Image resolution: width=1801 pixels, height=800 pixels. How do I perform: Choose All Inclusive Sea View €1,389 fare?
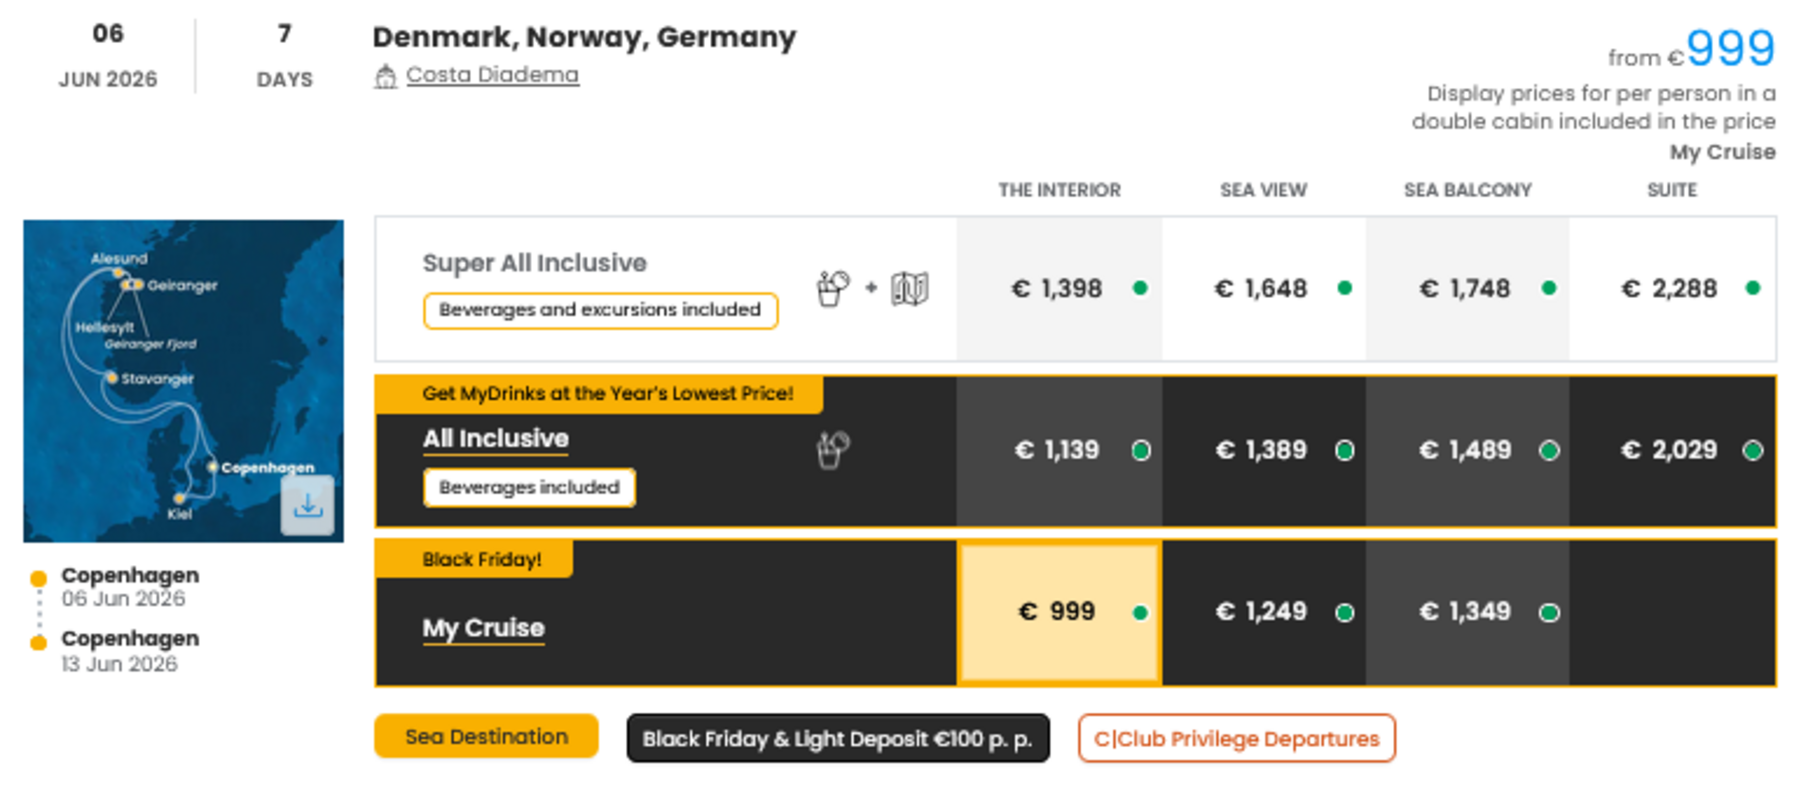tap(1264, 450)
